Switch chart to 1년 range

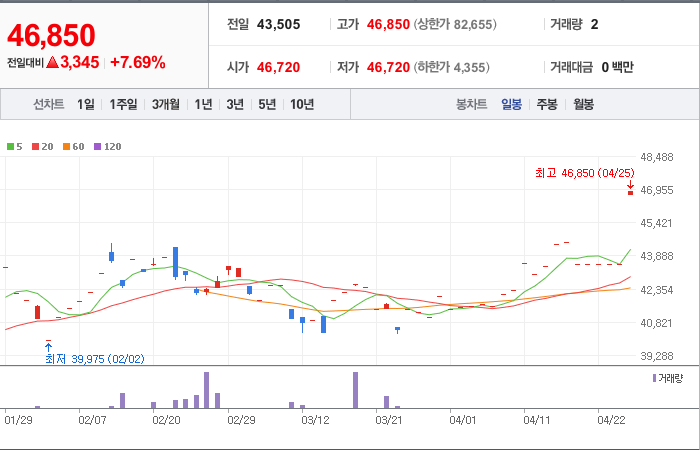(203, 104)
